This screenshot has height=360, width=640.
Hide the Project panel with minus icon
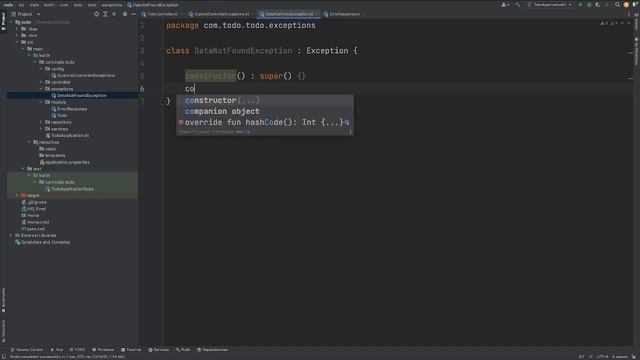click(x=133, y=14)
